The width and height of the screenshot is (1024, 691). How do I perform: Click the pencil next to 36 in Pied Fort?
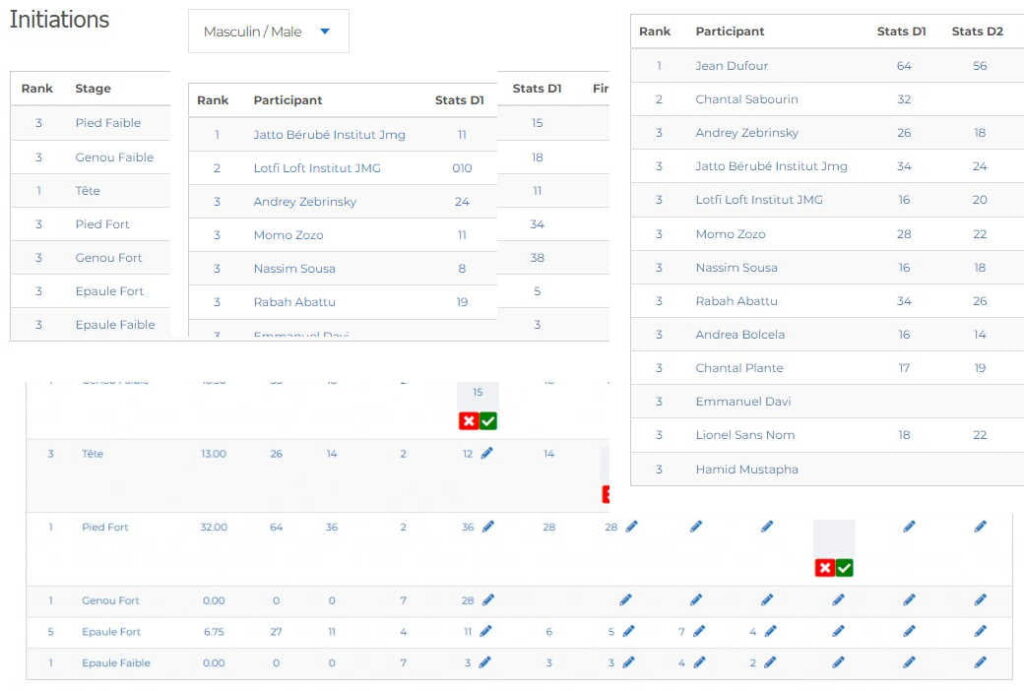tap(487, 527)
